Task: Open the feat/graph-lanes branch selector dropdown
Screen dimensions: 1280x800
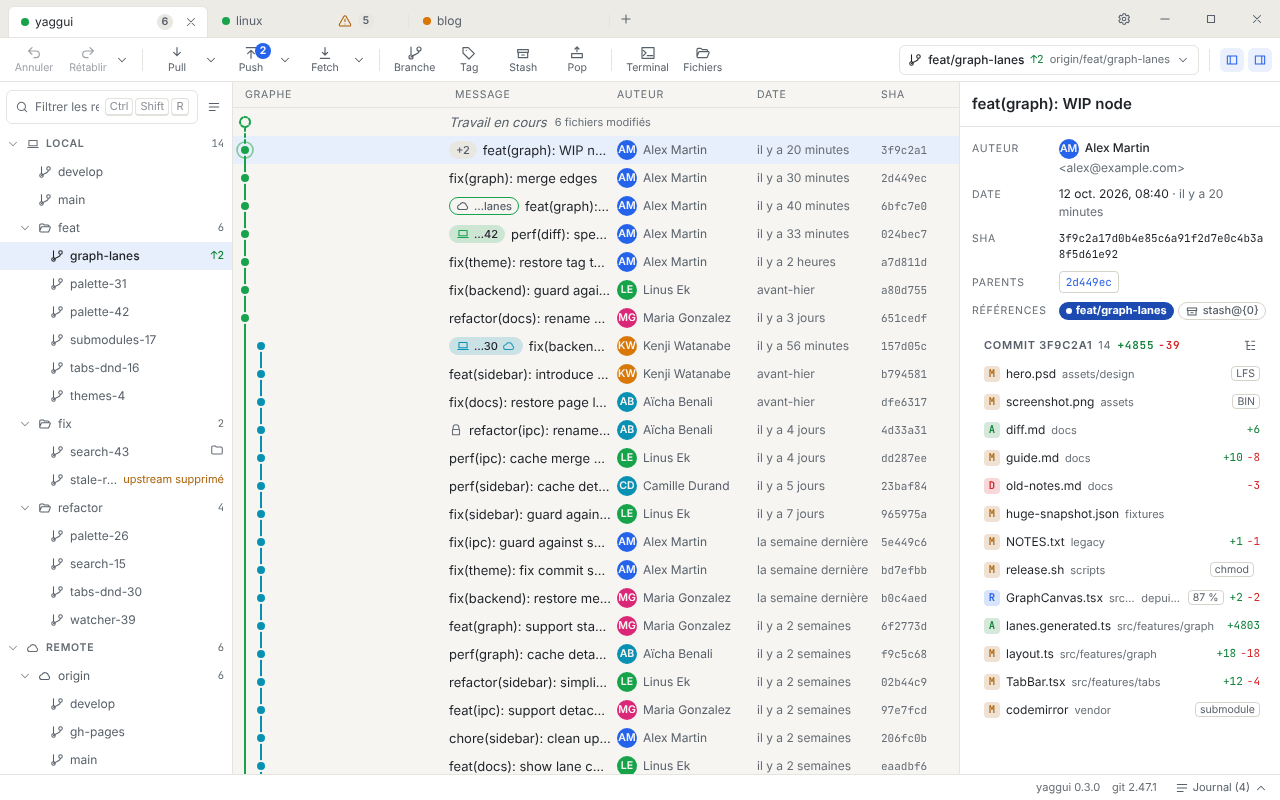Action: (1049, 60)
